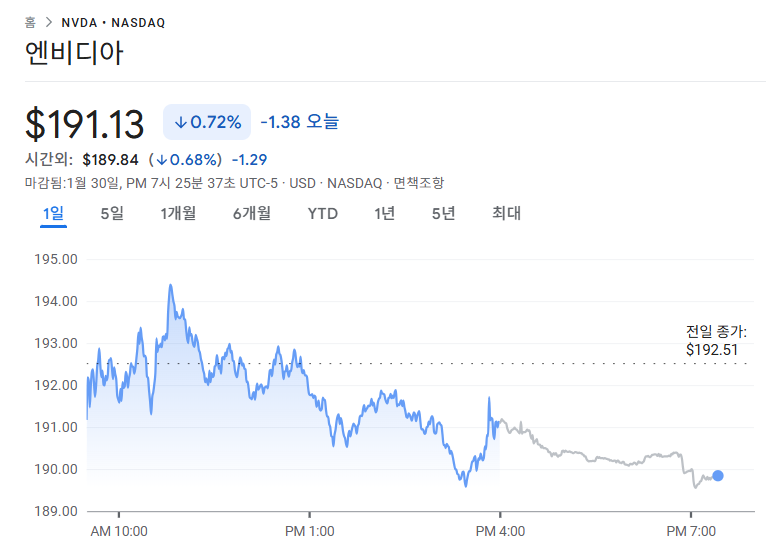766x559 pixels.
Task: Click the $191.13 main price
Action: tap(85, 124)
